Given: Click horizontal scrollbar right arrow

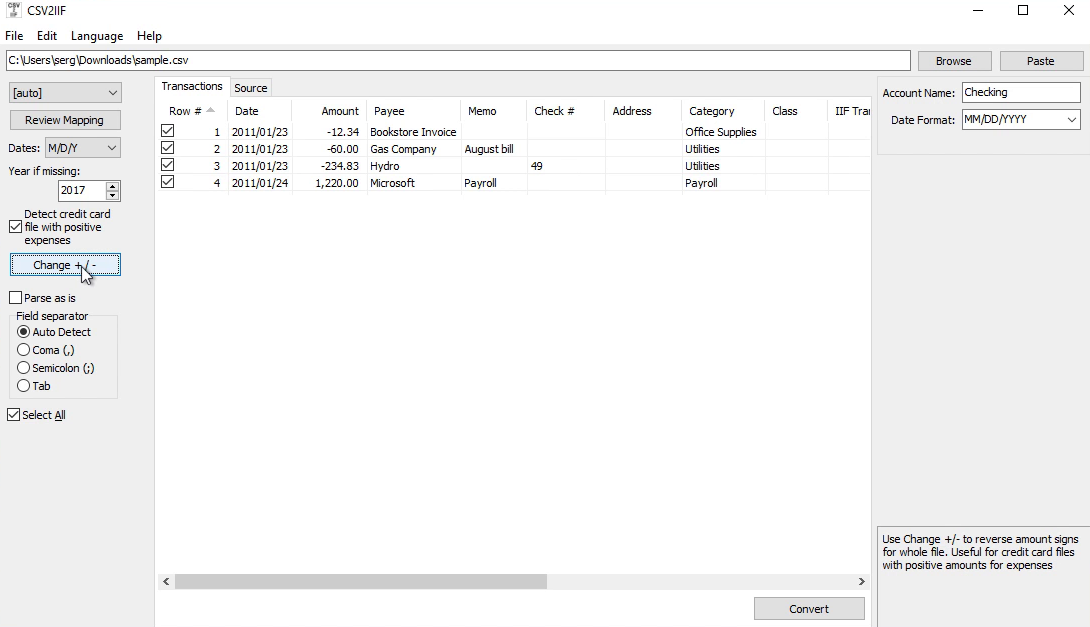Looking at the screenshot, I should pos(861,581).
